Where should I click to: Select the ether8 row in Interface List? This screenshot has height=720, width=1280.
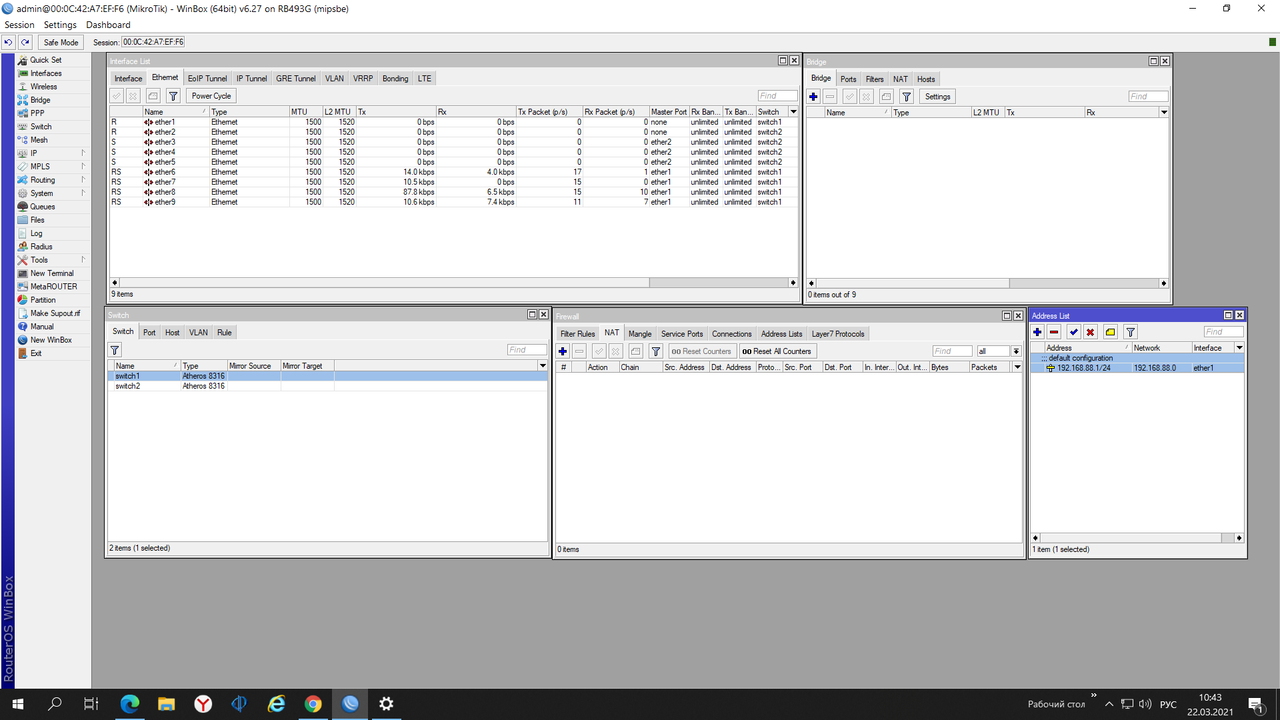pyautogui.click(x=454, y=192)
